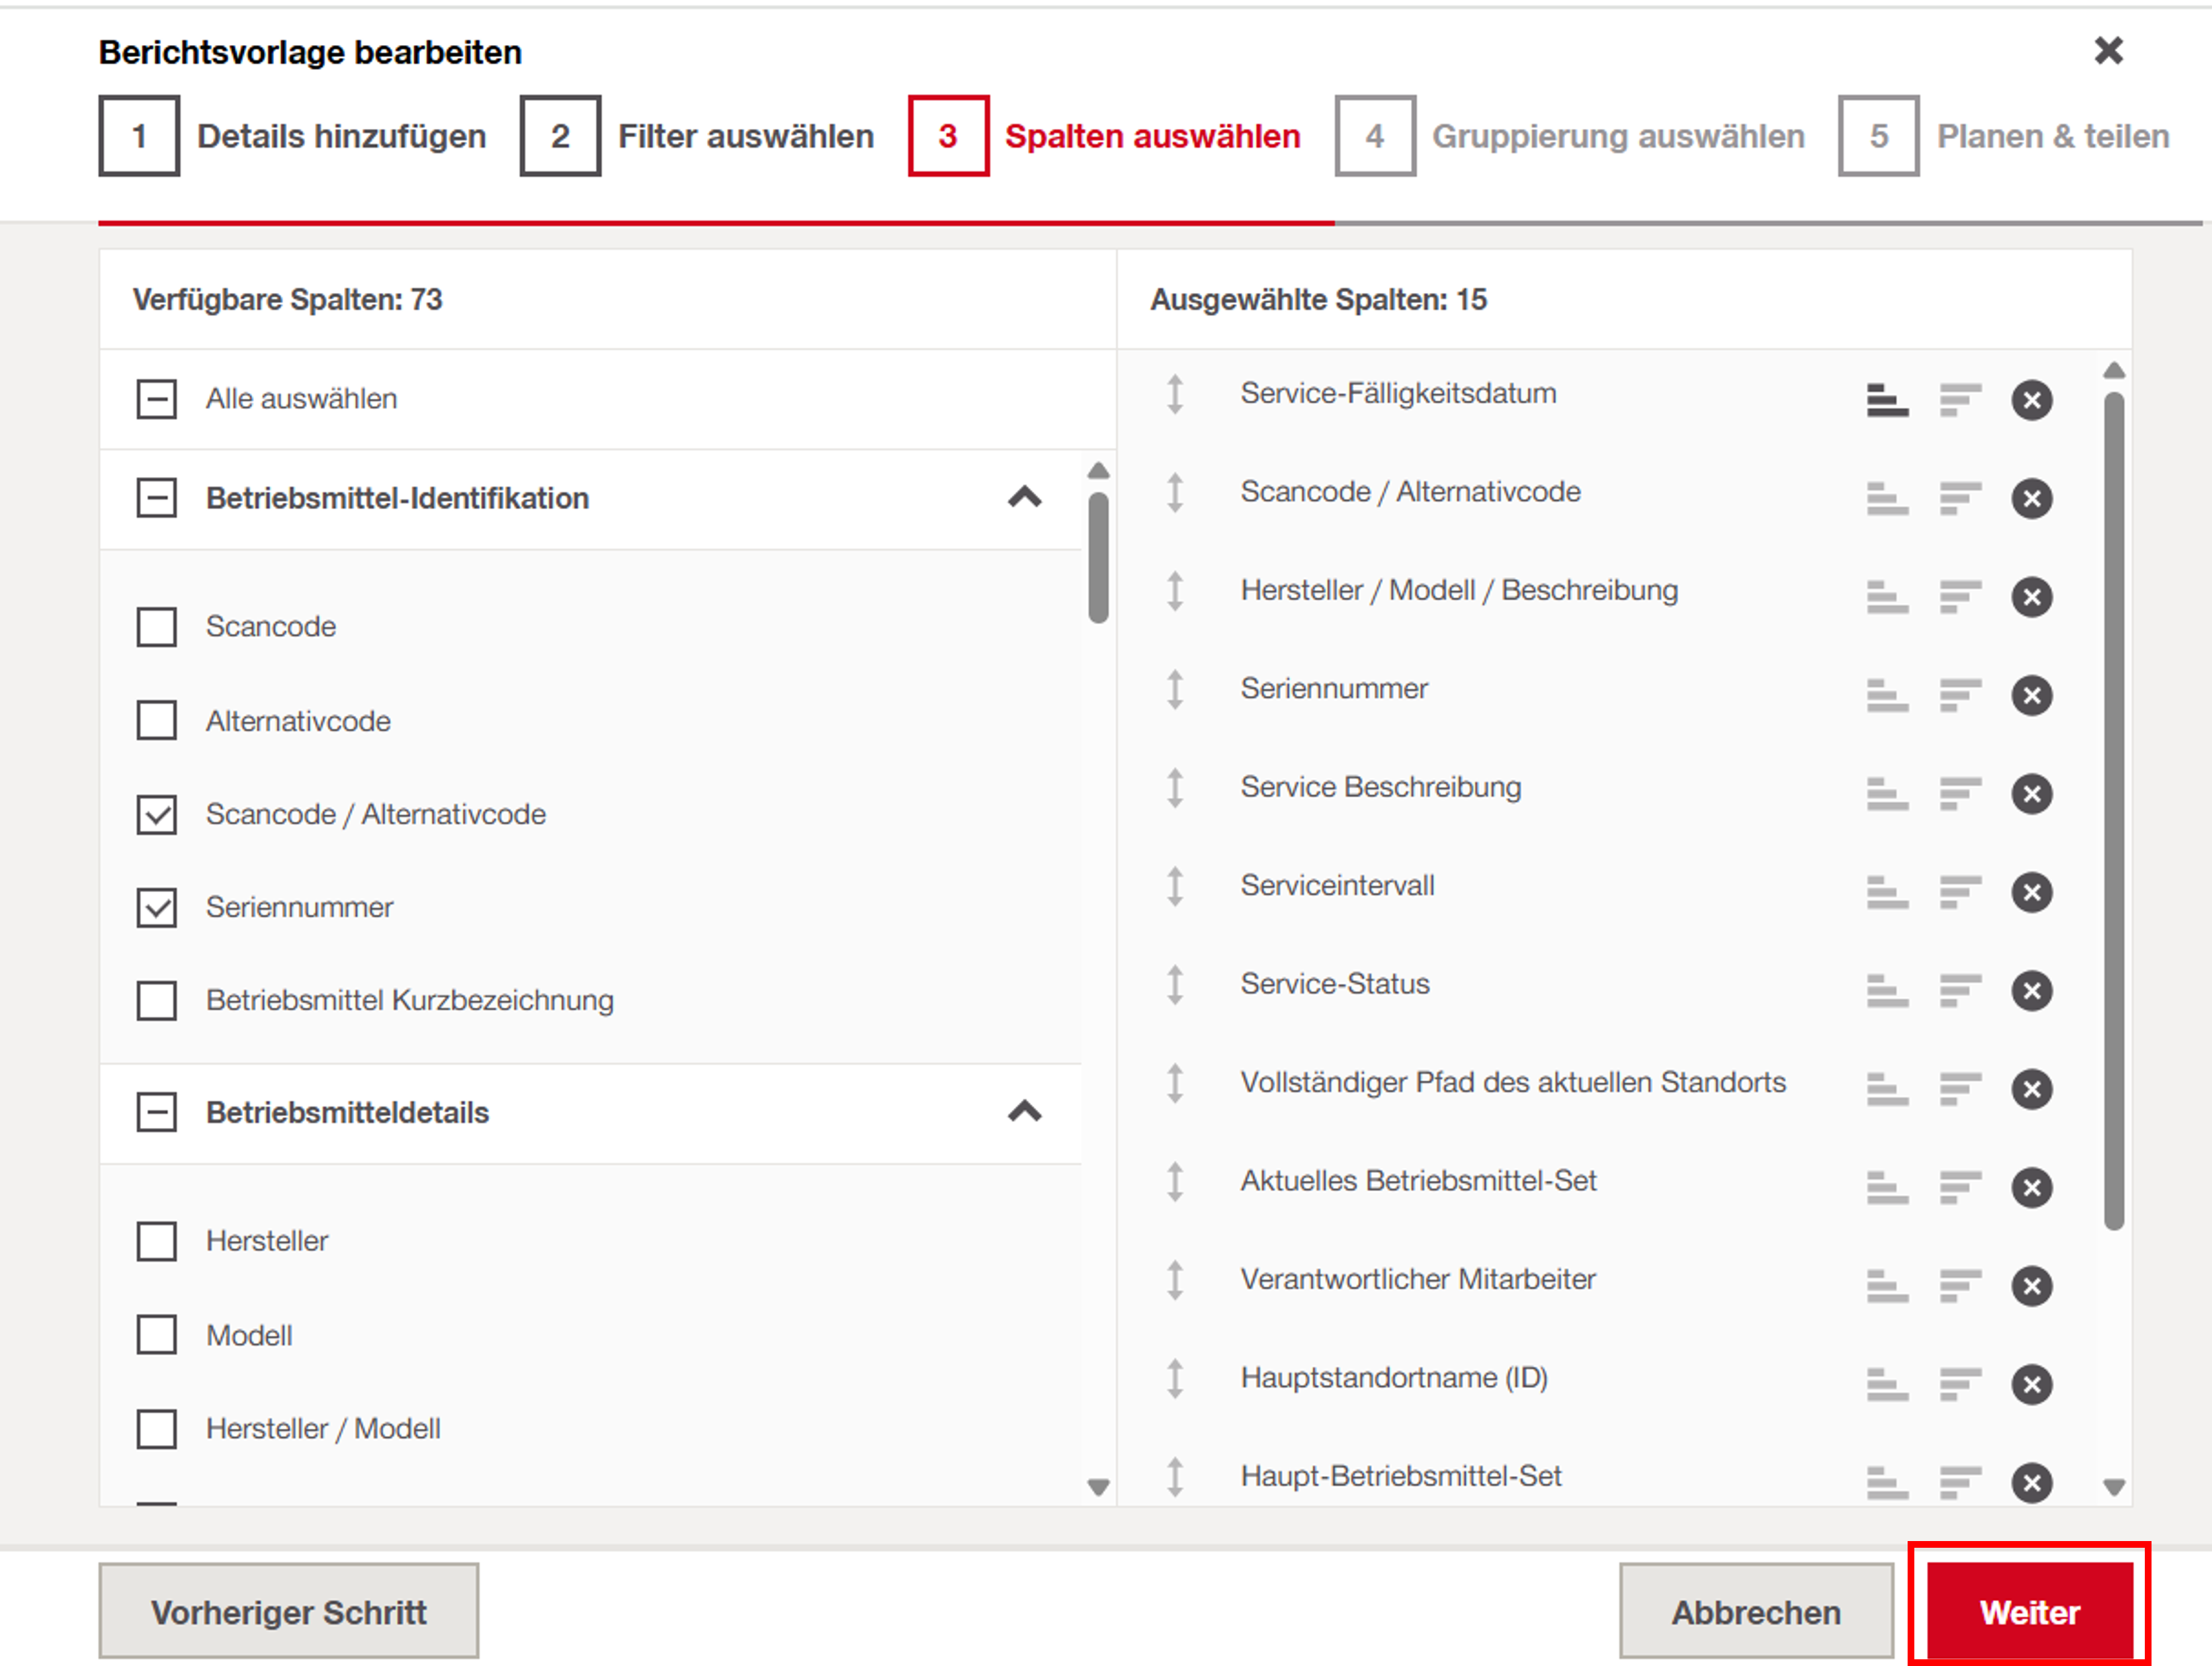This screenshot has height=1666, width=2212.
Task: Collapse the Betriebsmitteldetails section
Action: tap(1024, 1111)
